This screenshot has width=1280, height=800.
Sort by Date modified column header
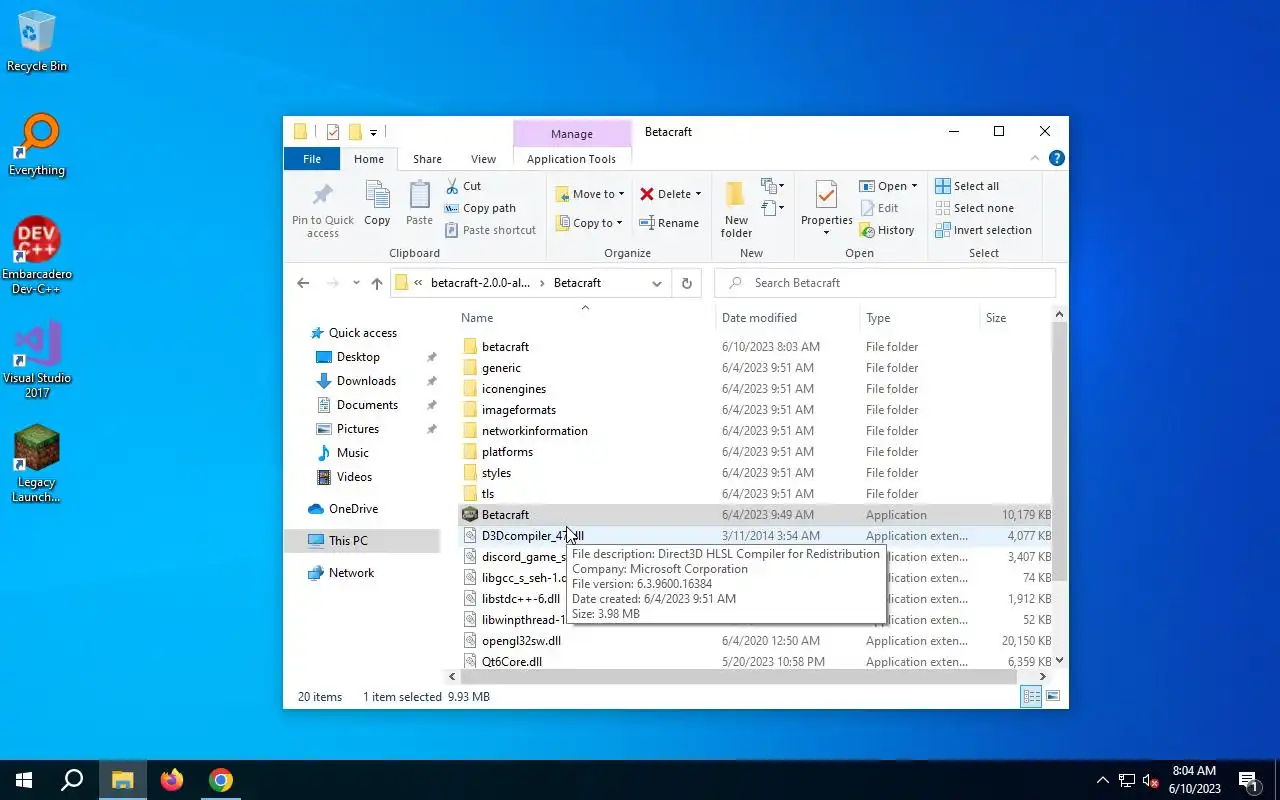(787, 317)
